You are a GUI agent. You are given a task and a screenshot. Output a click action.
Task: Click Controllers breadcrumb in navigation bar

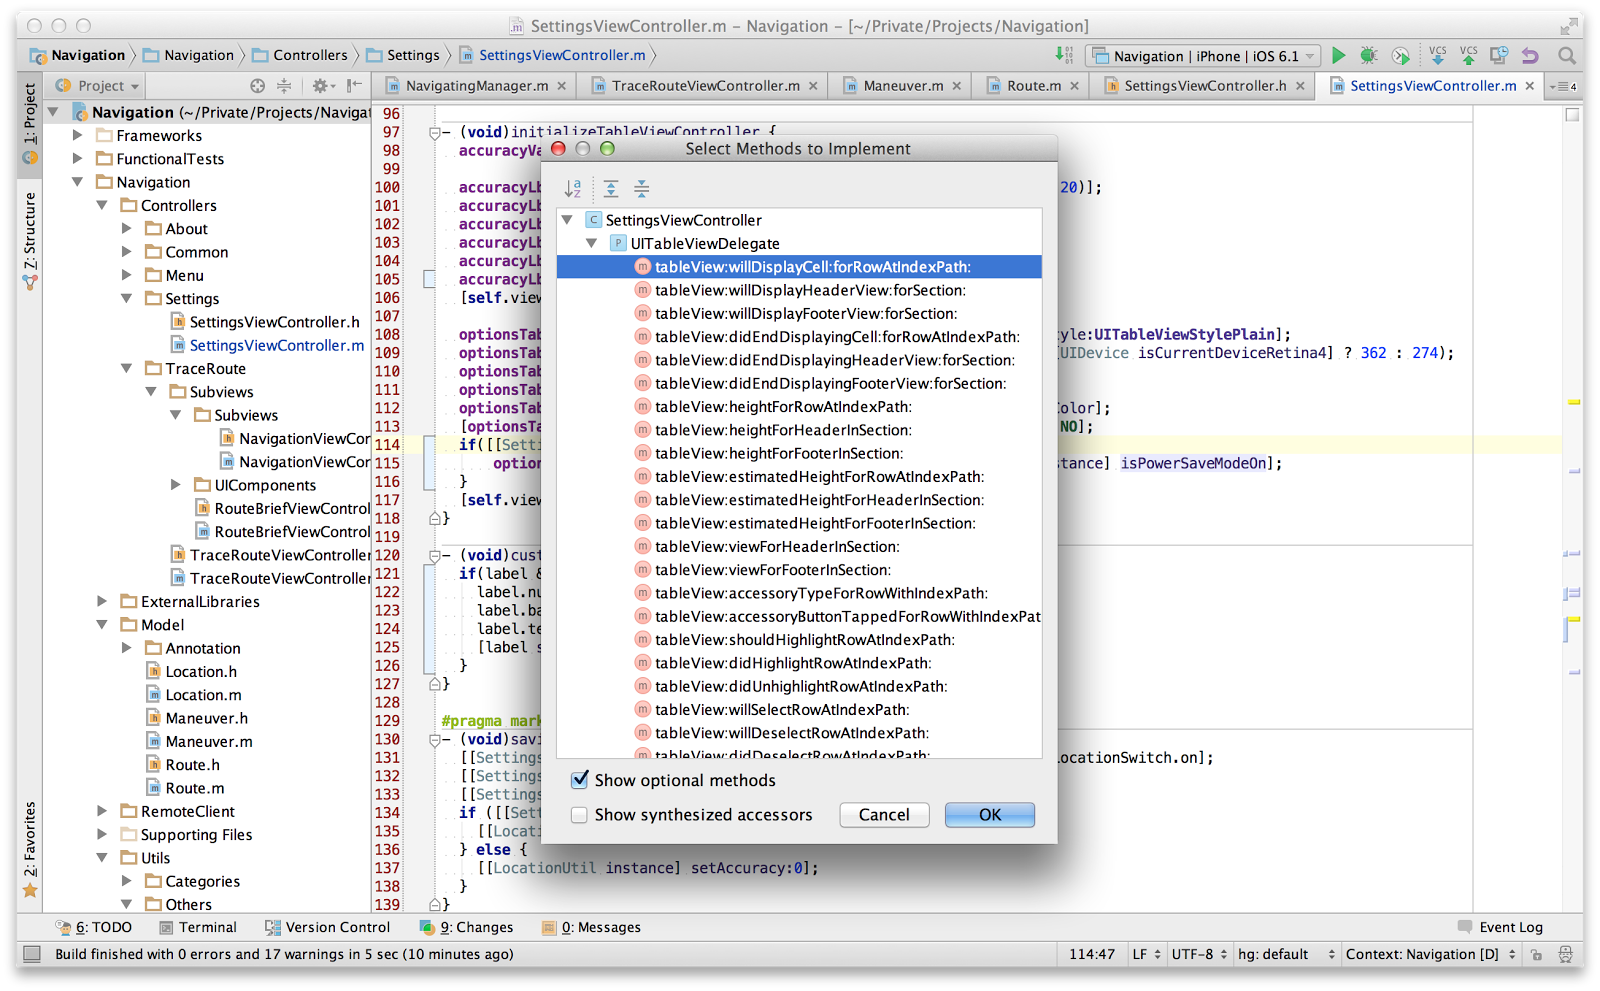click(300, 55)
